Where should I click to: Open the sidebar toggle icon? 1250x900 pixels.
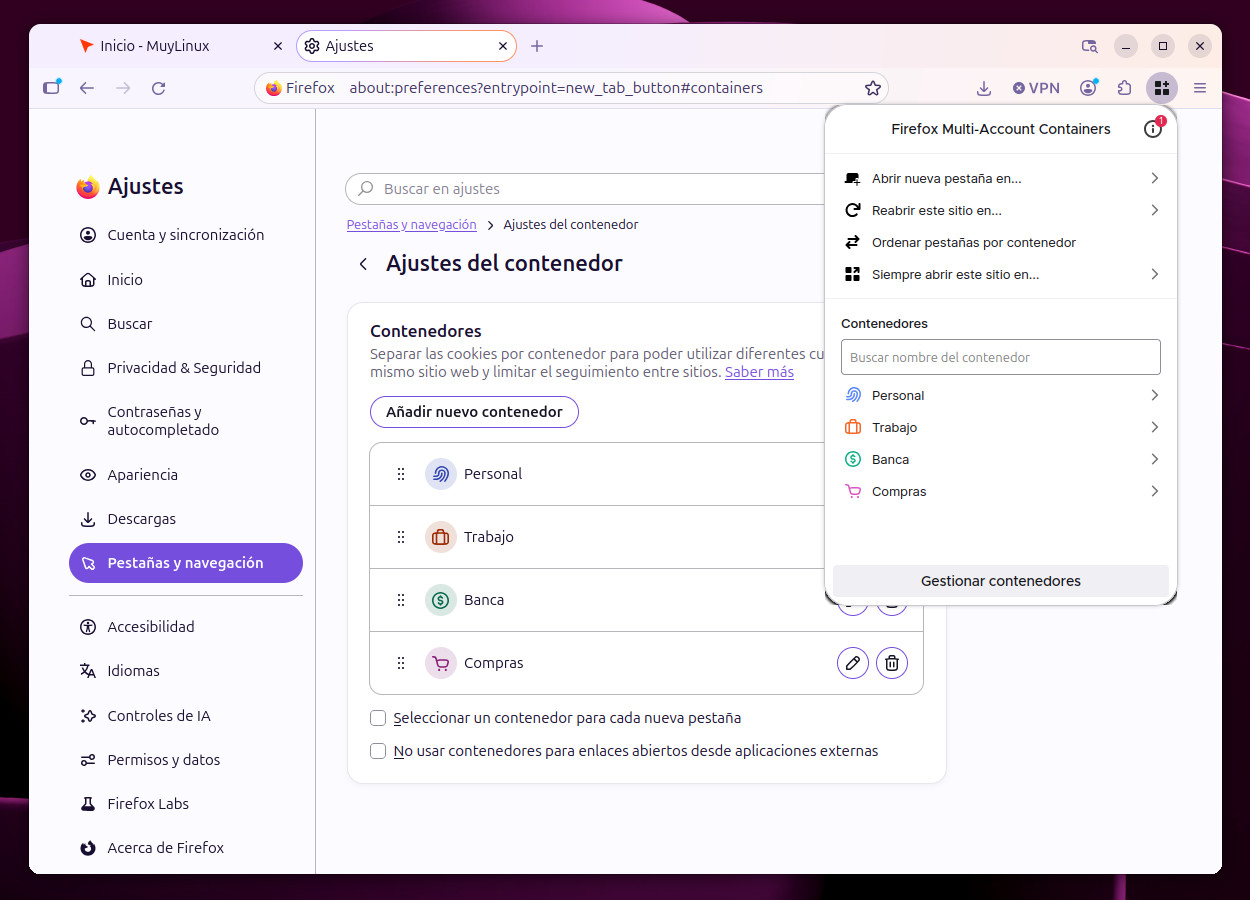(52, 88)
